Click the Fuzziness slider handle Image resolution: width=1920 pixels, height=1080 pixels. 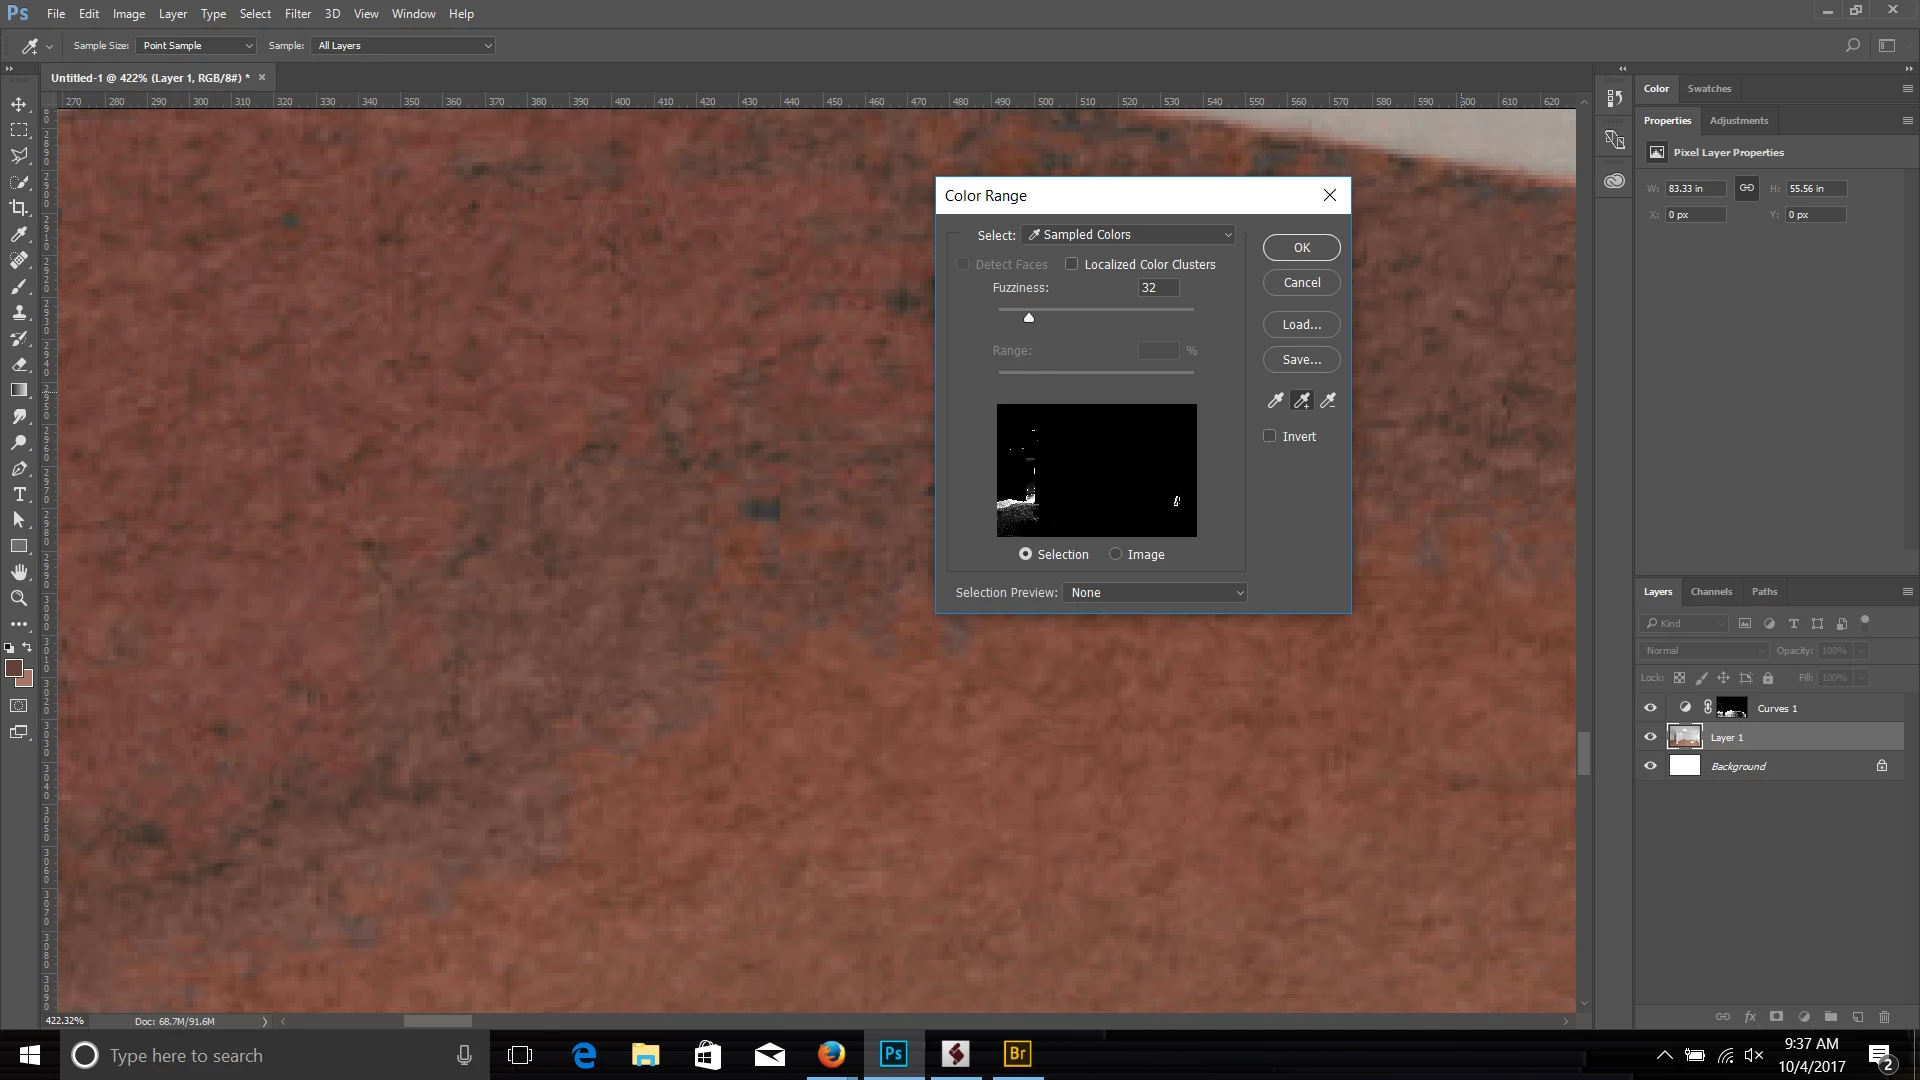pyautogui.click(x=1028, y=318)
